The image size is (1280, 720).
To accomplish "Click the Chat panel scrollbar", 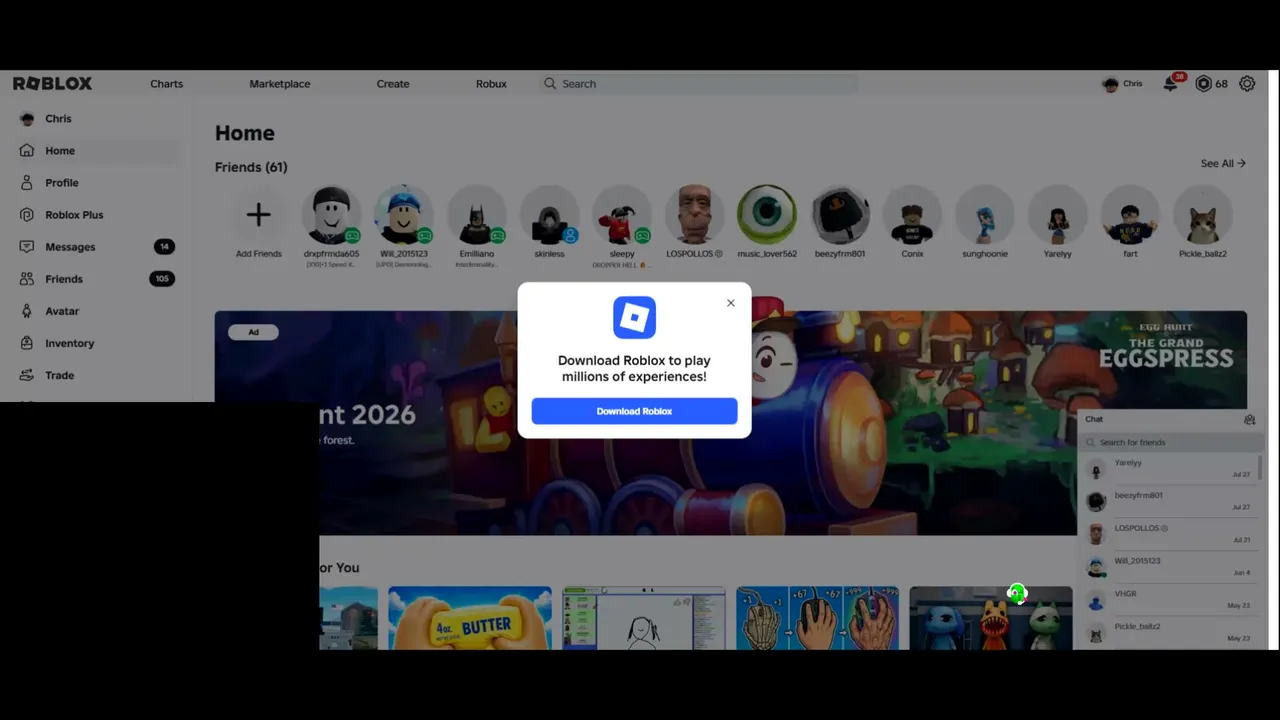I will click(x=1260, y=467).
